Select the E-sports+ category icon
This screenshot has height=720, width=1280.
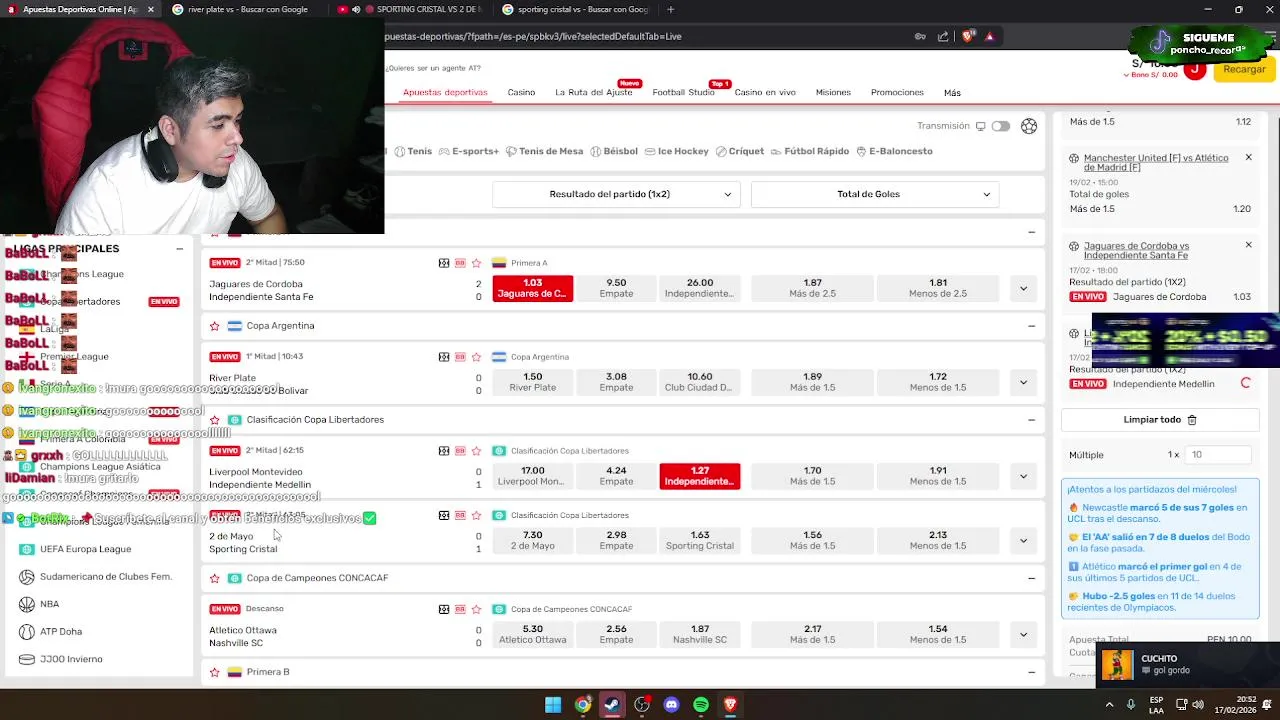click(444, 152)
